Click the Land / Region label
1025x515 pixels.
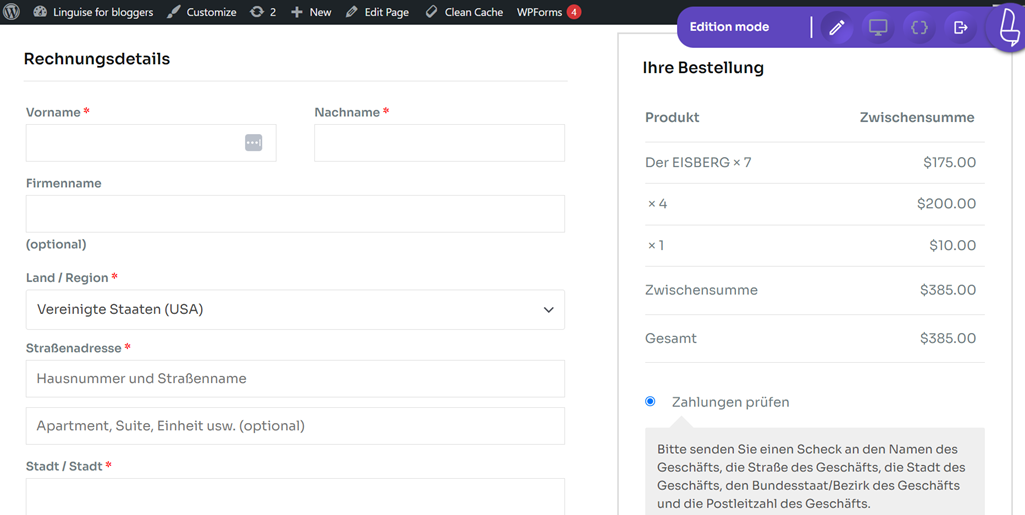67,278
